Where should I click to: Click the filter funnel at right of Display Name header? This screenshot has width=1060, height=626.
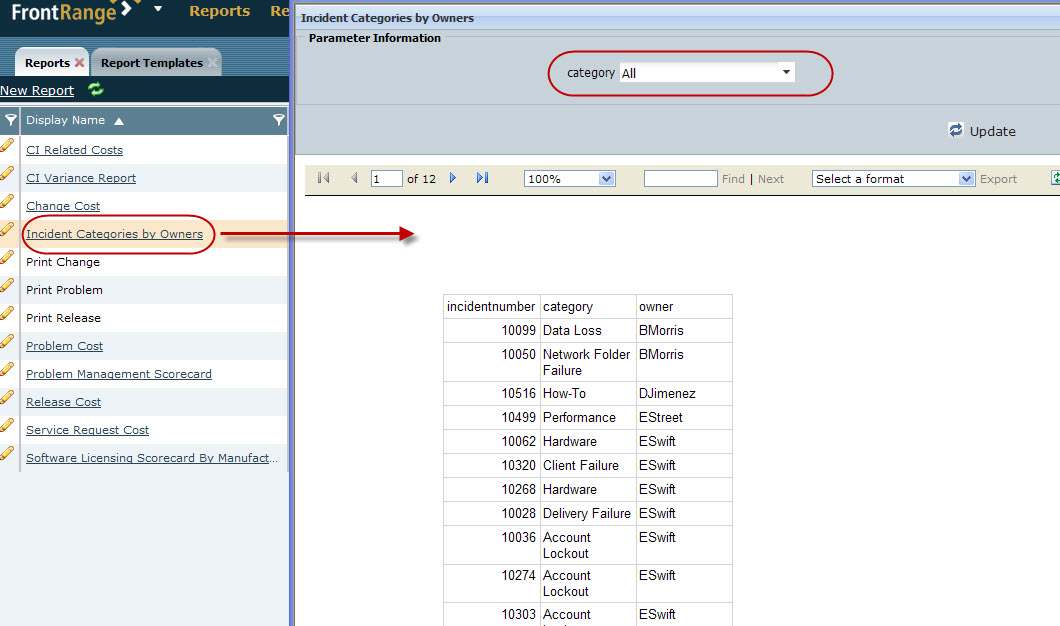[x=279, y=120]
